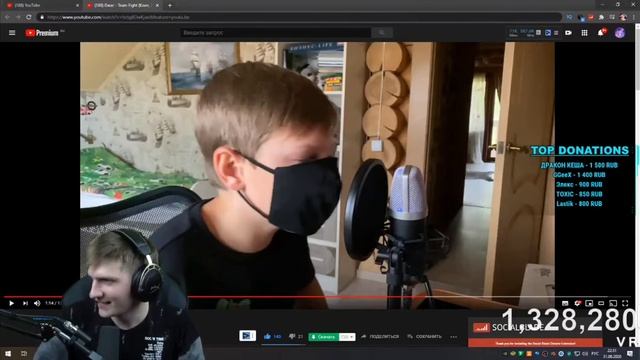
Task: Enter fullscreen mode
Action: pyautogui.click(x=625, y=303)
